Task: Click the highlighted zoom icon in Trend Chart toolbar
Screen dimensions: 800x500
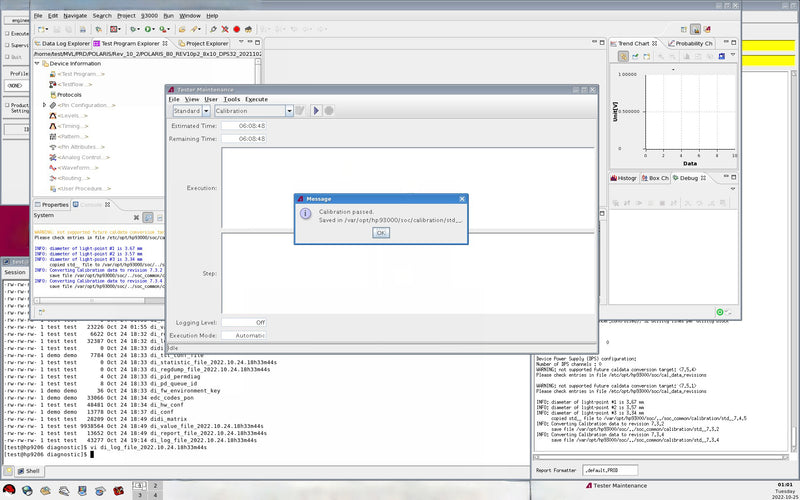Action: 623,56
